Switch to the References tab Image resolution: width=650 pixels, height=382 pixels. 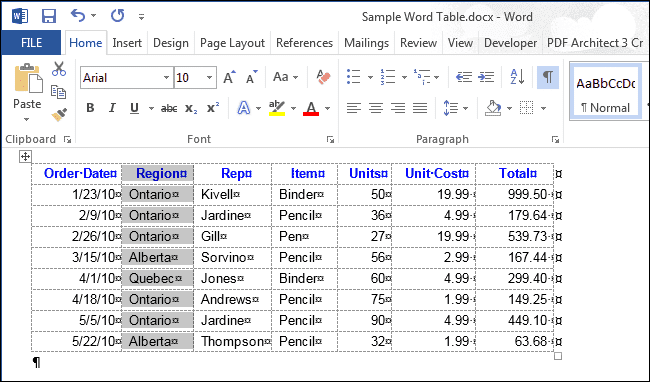[x=304, y=43]
